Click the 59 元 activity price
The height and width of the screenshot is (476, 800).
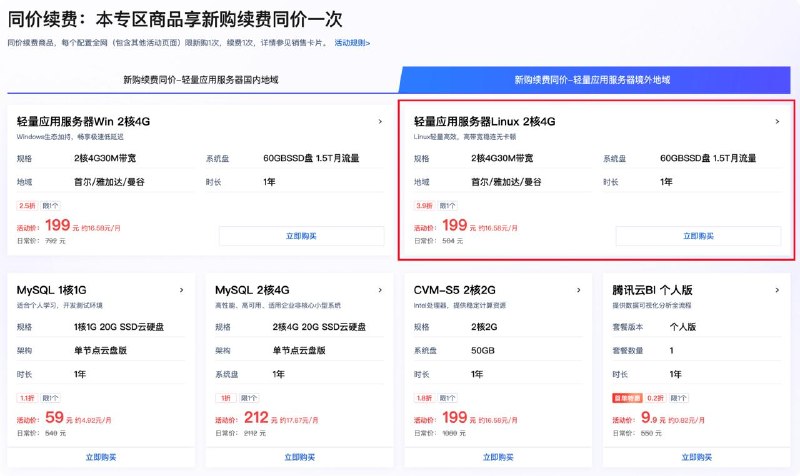click(55, 418)
